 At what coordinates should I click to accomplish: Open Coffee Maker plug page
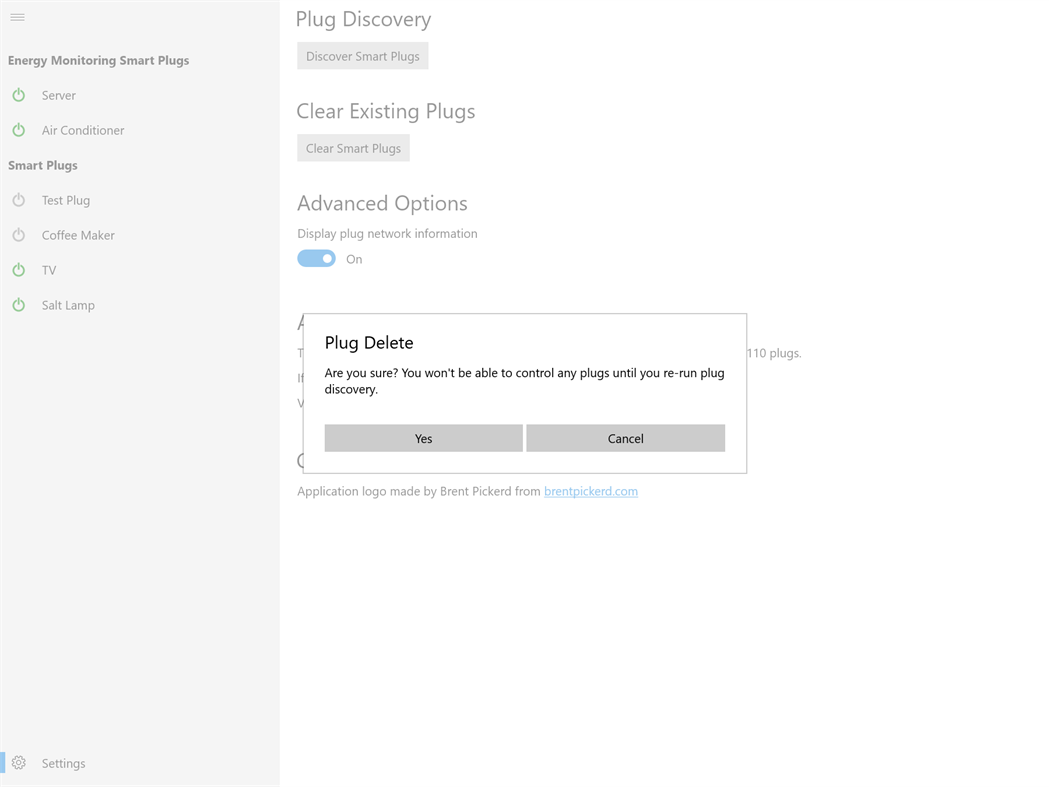click(78, 235)
